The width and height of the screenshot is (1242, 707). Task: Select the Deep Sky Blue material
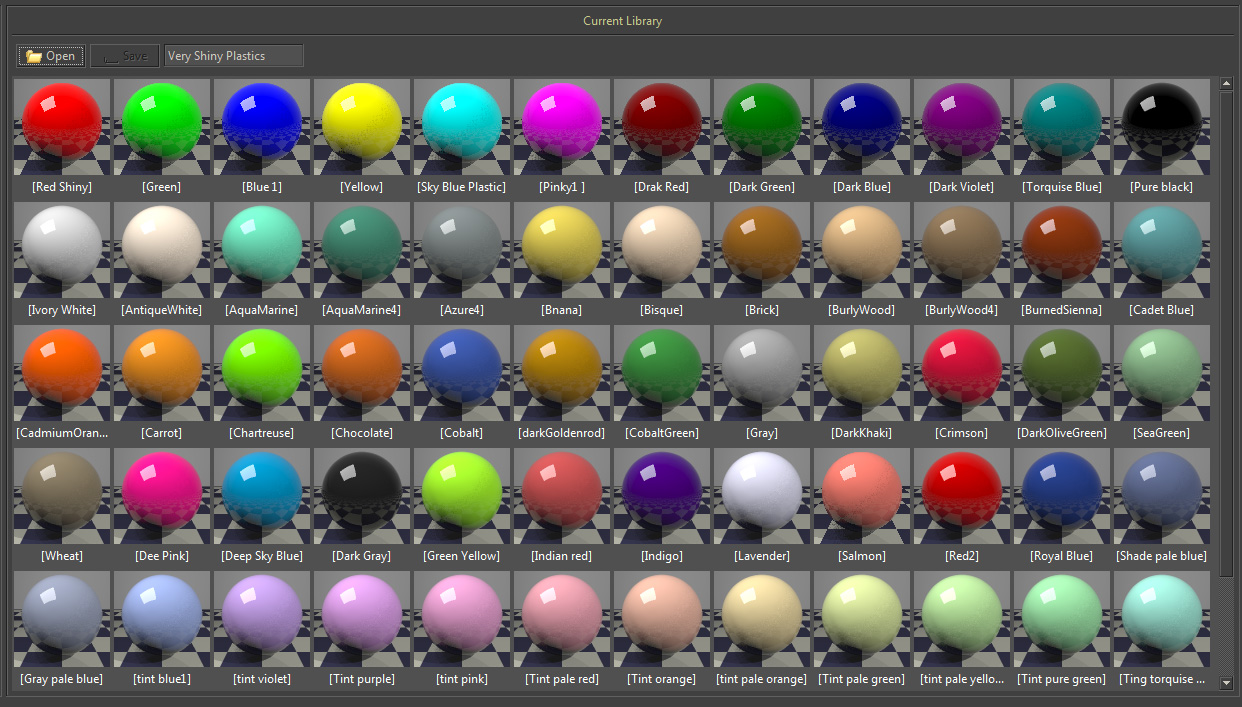coord(262,496)
